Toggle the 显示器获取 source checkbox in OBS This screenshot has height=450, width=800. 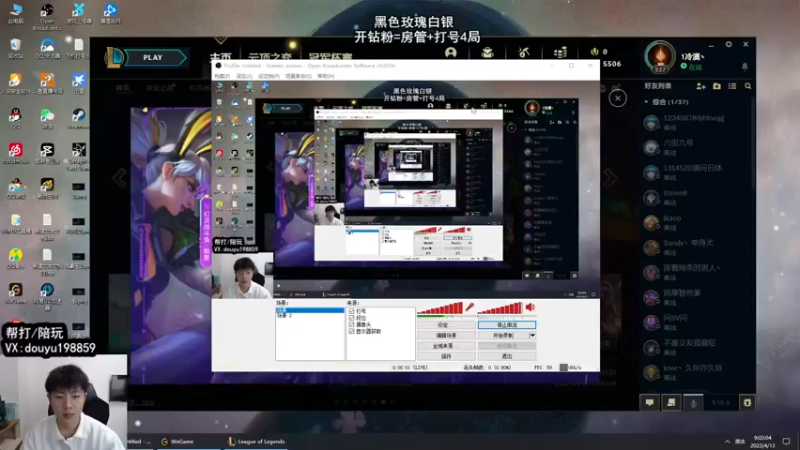[352, 331]
